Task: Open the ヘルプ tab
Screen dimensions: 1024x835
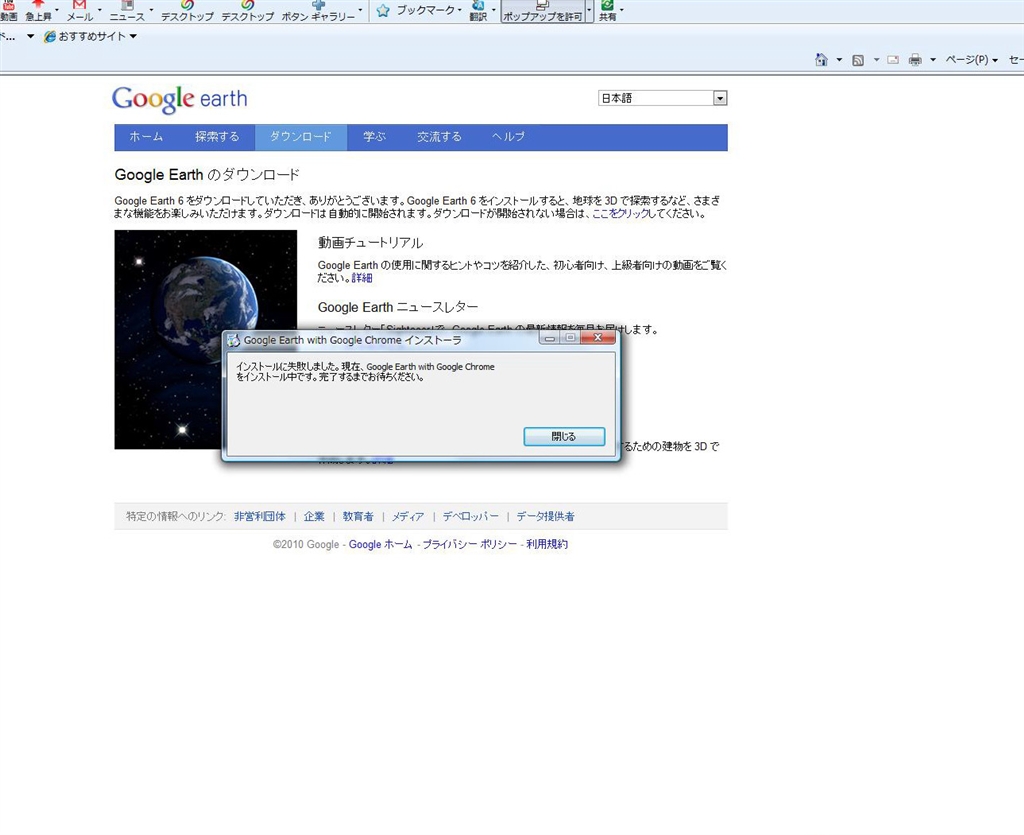Action: pos(508,137)
